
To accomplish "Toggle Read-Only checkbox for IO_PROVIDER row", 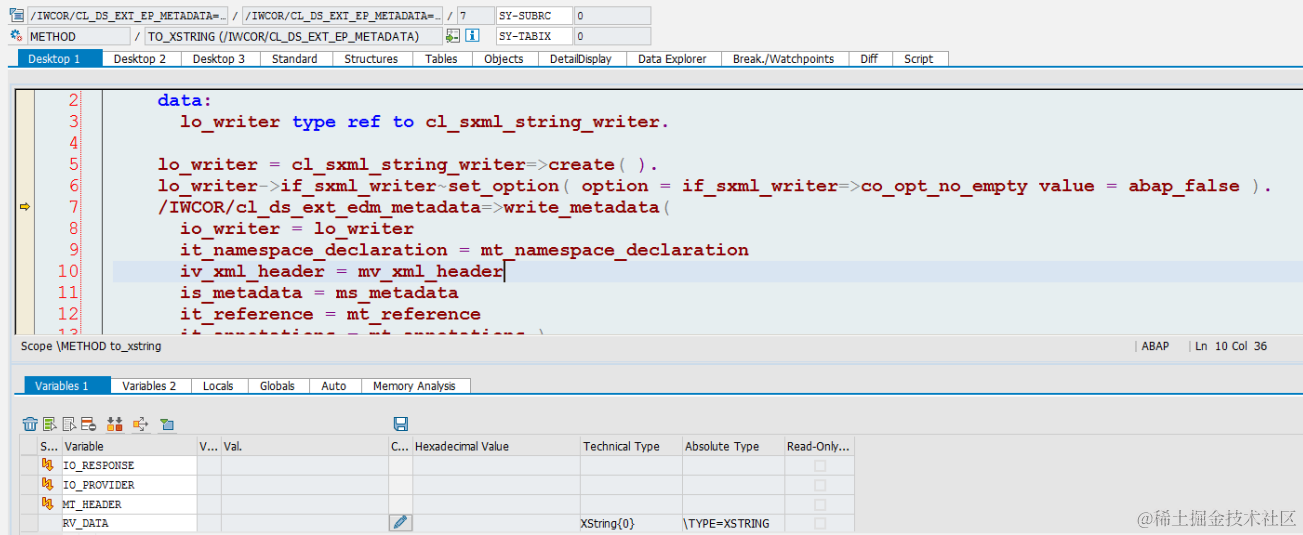I will pyautogui.click(x=820, y=485).
